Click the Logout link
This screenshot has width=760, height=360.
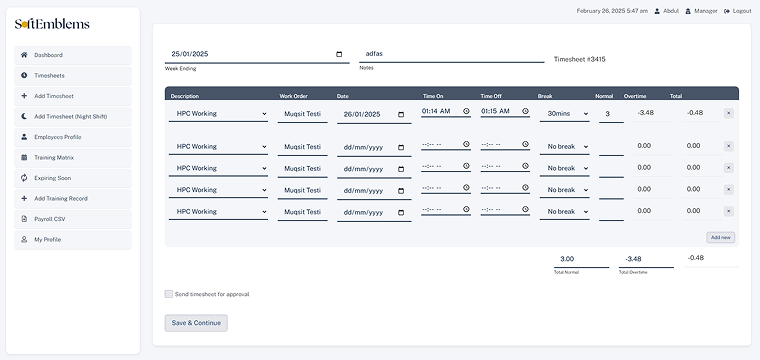click(x=738, y=11)
